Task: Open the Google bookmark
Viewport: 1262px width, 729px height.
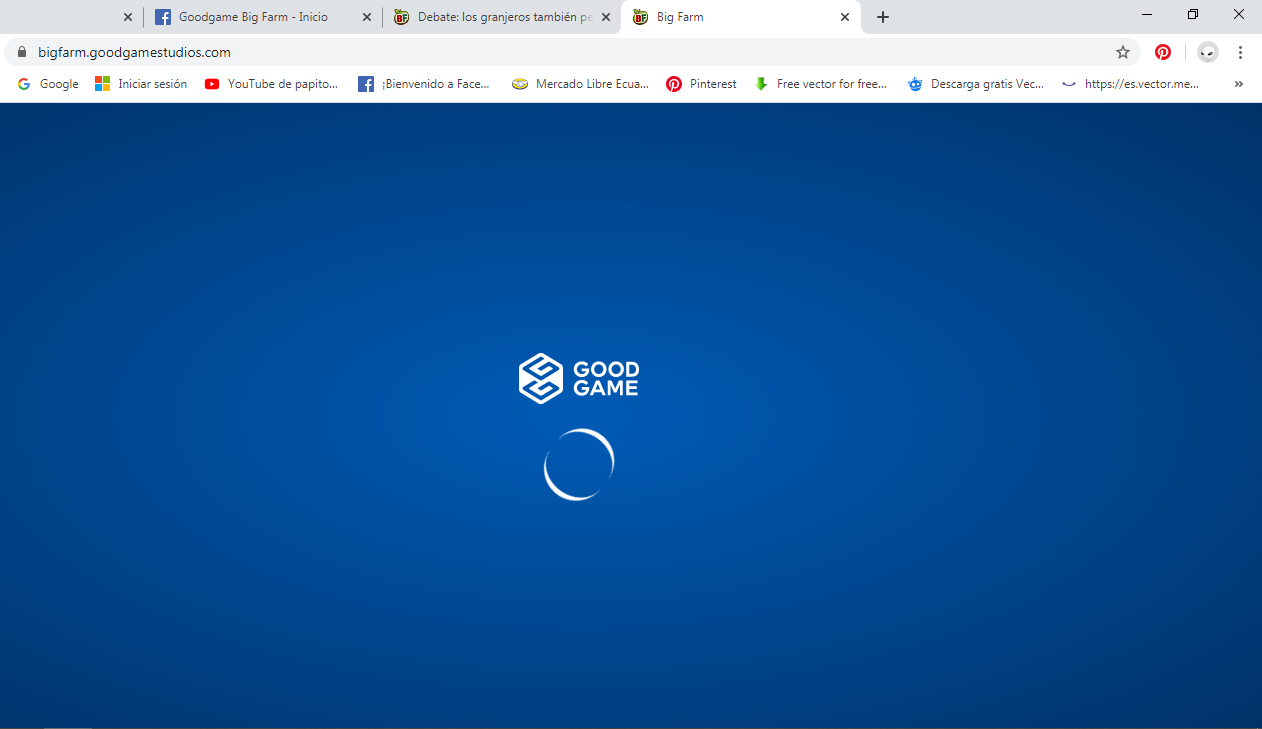Action: 48,84
